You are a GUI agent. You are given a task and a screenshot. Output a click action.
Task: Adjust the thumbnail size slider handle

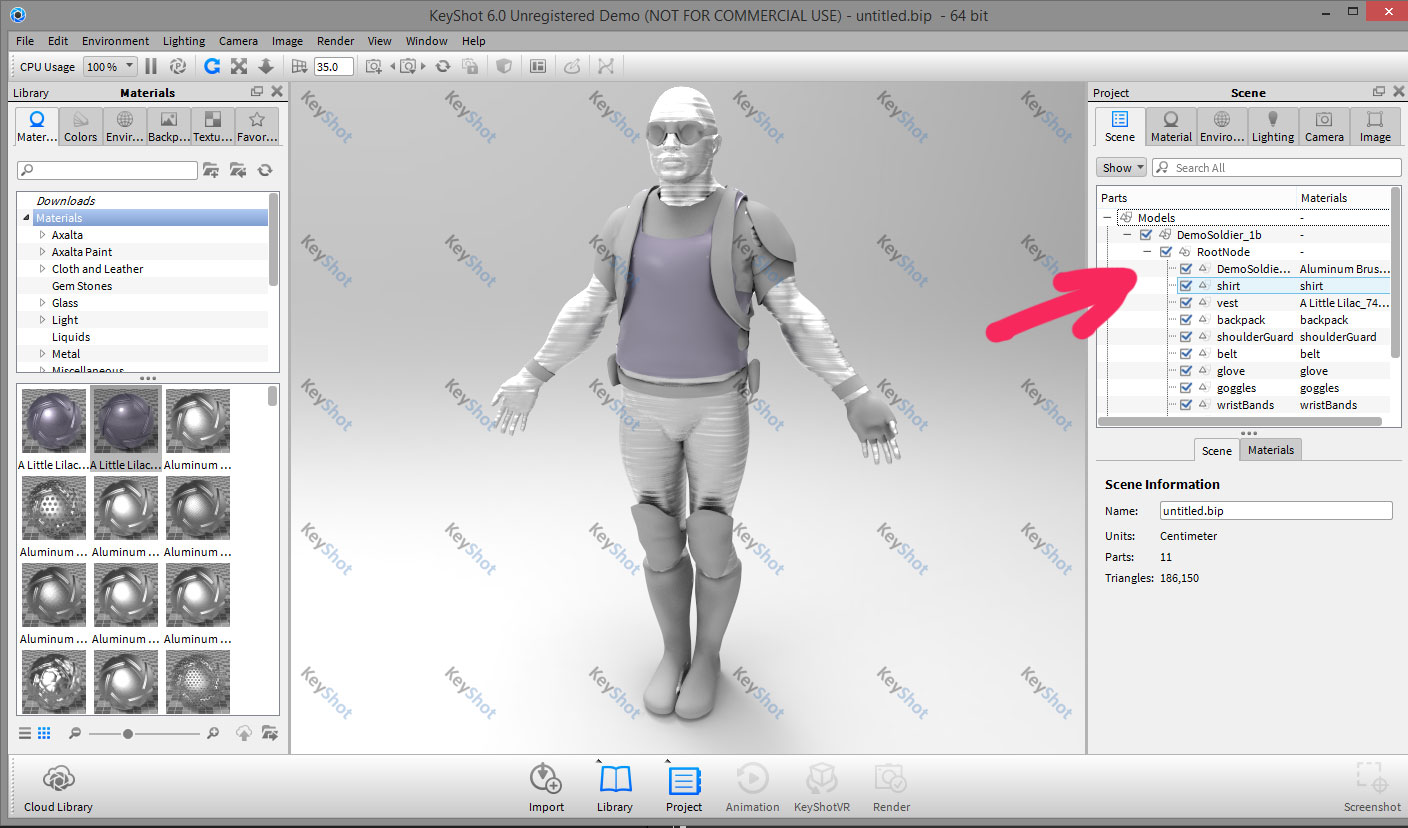click(128, 734)
